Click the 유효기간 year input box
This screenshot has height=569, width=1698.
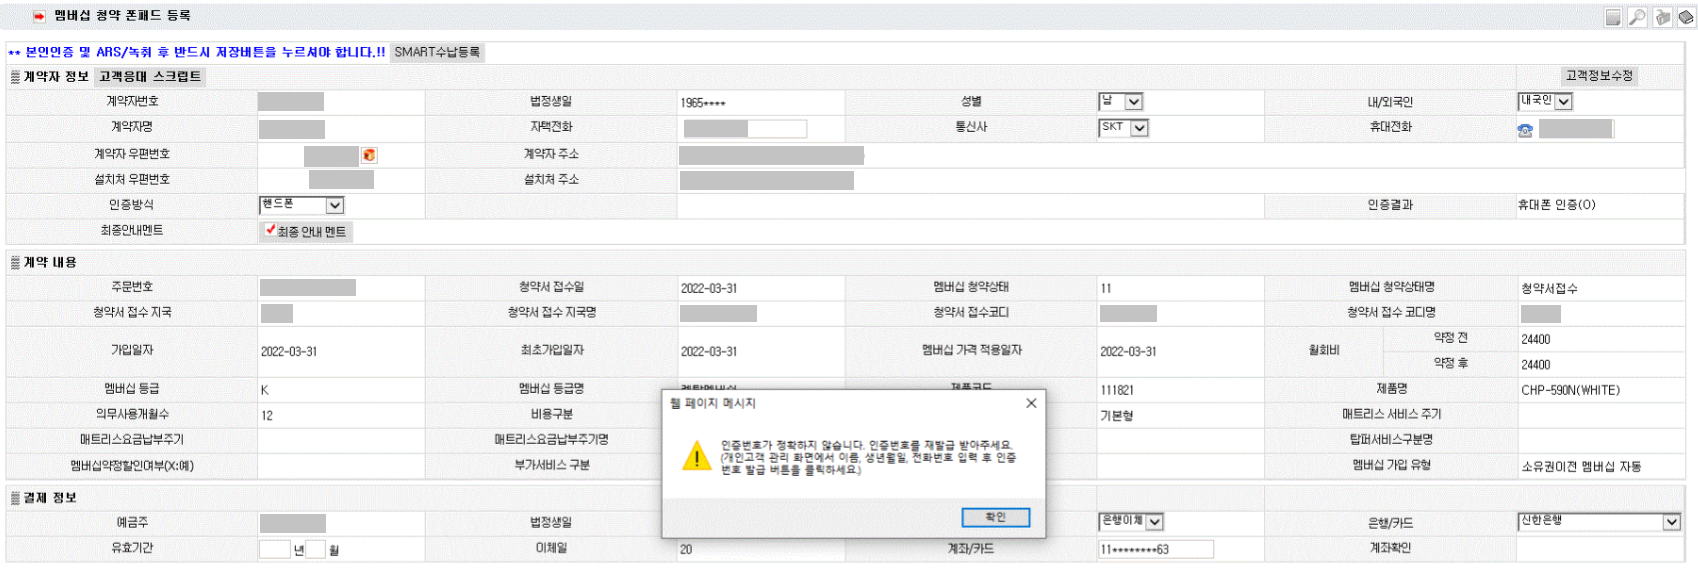point(274,549)
